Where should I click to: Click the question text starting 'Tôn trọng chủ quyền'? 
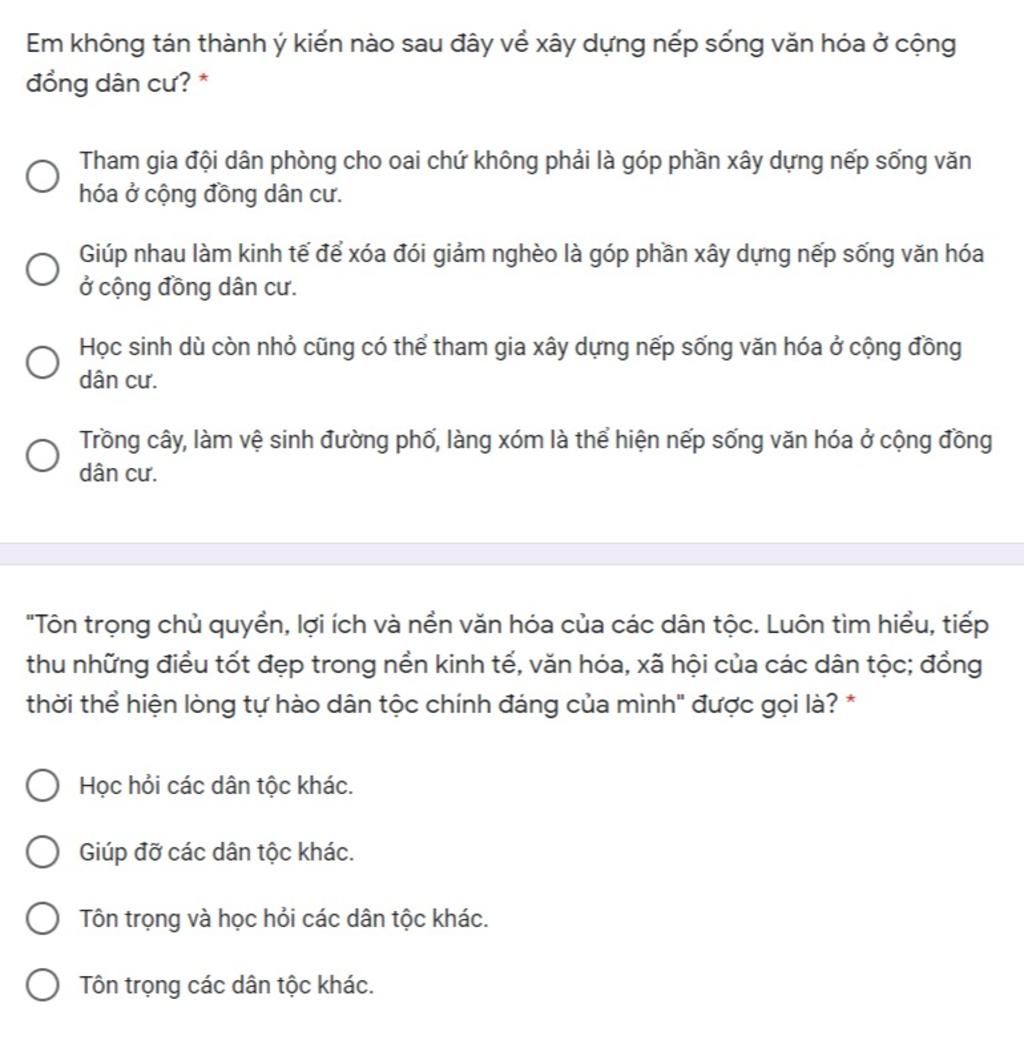[507, 665]
